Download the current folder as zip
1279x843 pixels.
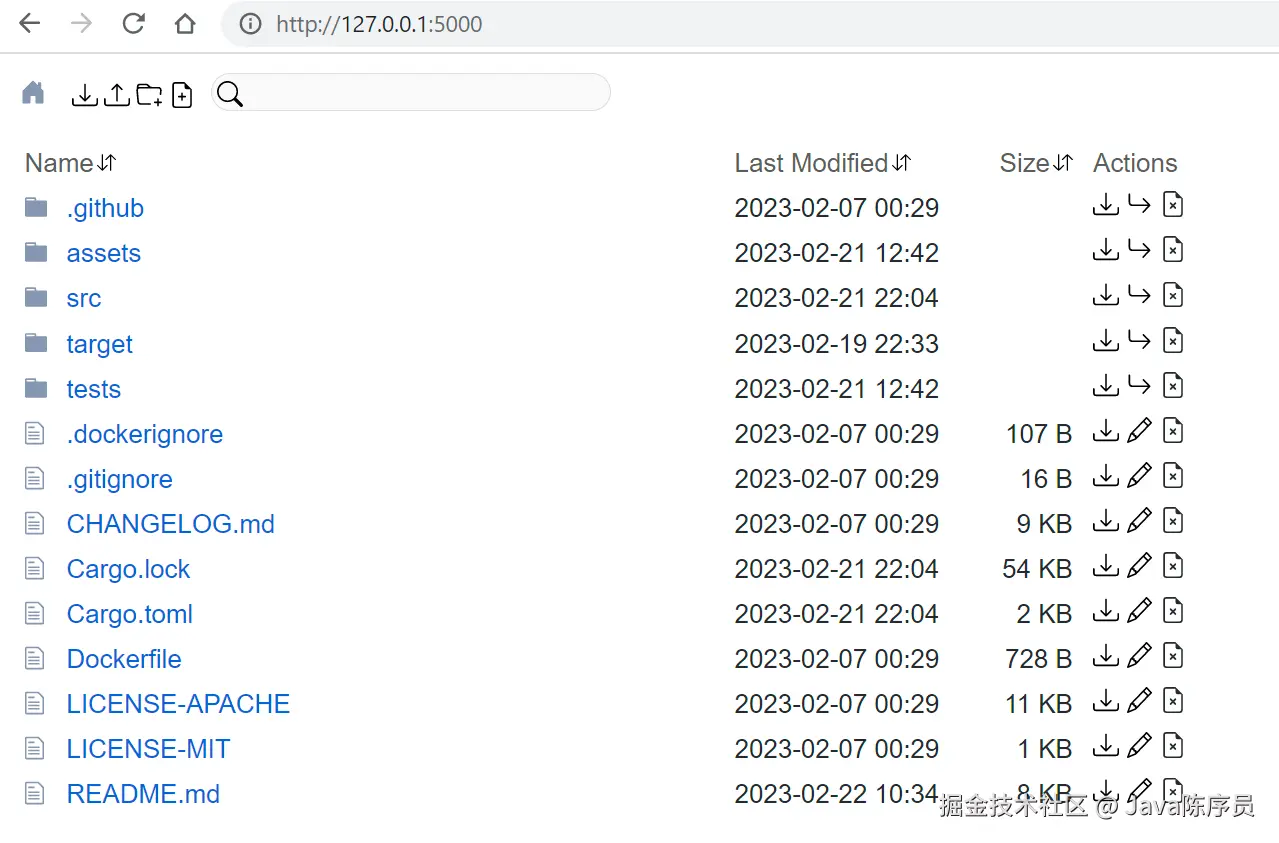pos(85,95)
